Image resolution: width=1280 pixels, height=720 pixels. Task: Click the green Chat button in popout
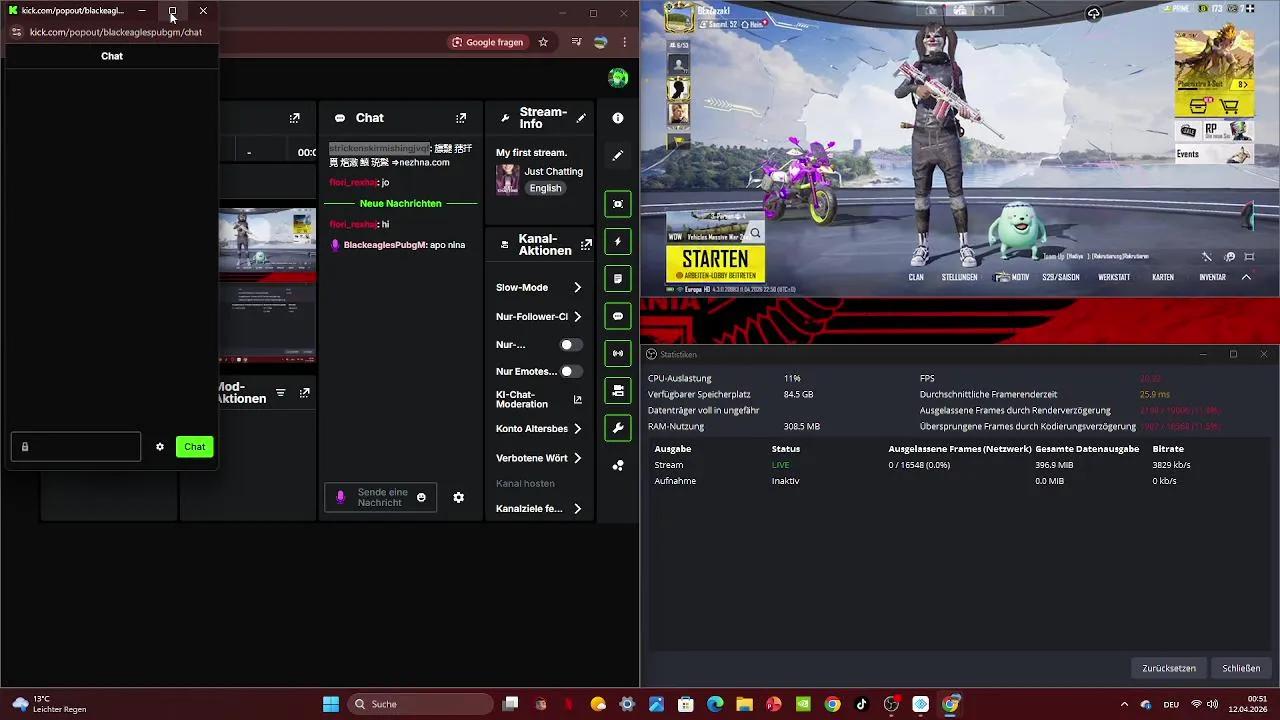[195, 447]
